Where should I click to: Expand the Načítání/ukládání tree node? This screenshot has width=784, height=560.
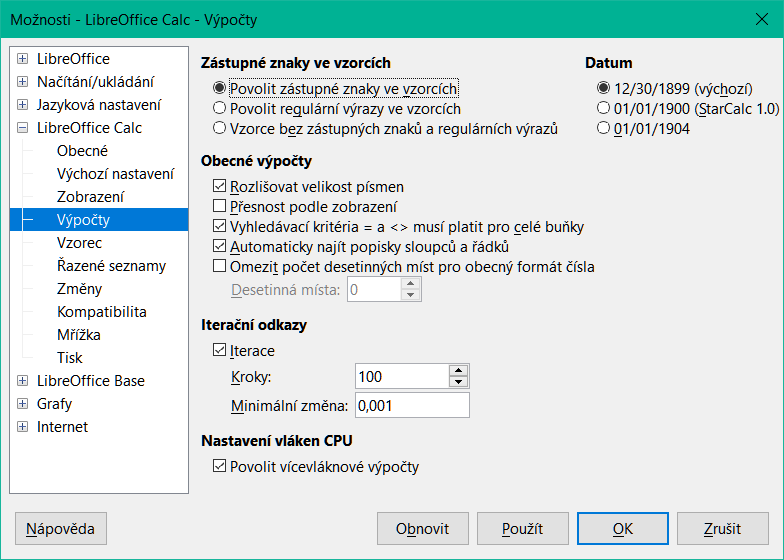[22, 82]
